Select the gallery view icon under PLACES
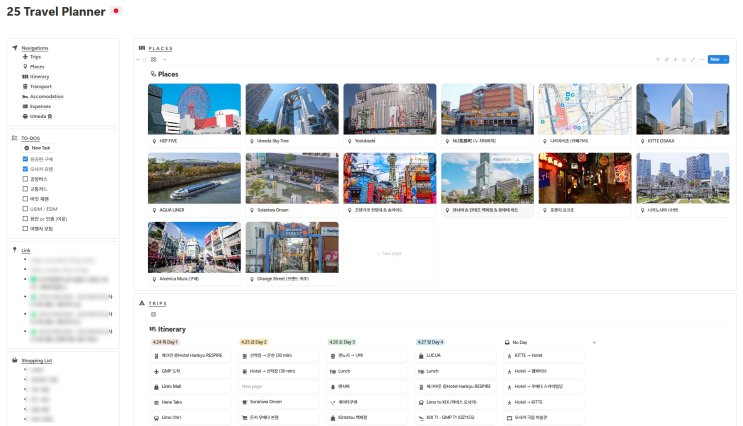The width and height of the screenshot is (743, 426). point(154,60)
